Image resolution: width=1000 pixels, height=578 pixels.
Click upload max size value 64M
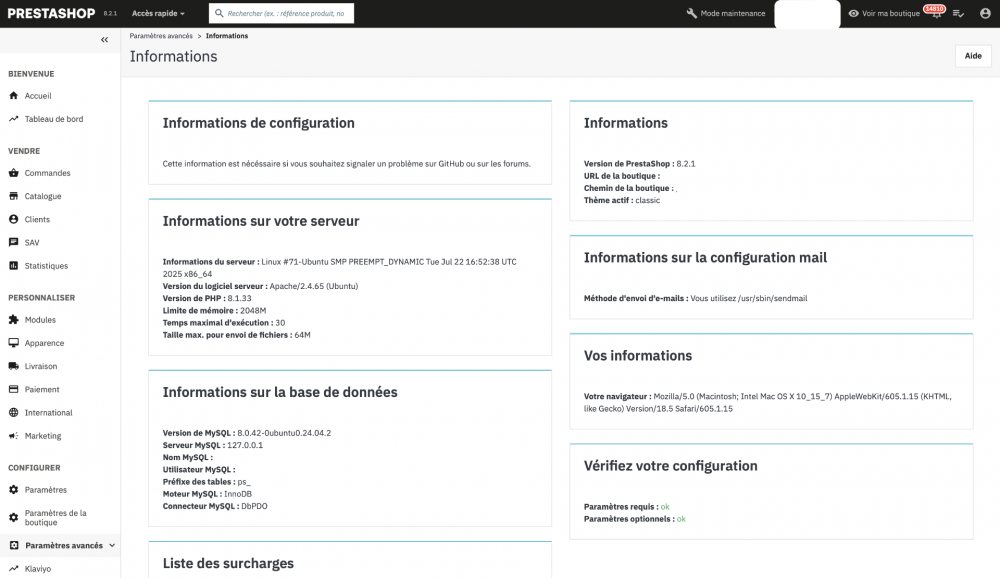coord(302,335)
